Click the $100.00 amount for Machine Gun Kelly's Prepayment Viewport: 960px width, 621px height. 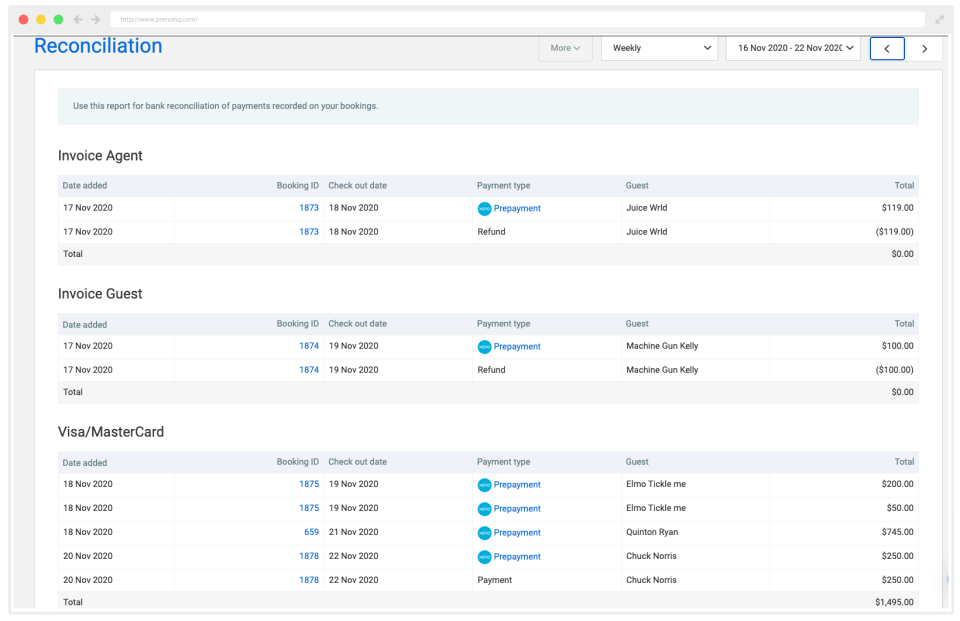[x=898, y=346]
